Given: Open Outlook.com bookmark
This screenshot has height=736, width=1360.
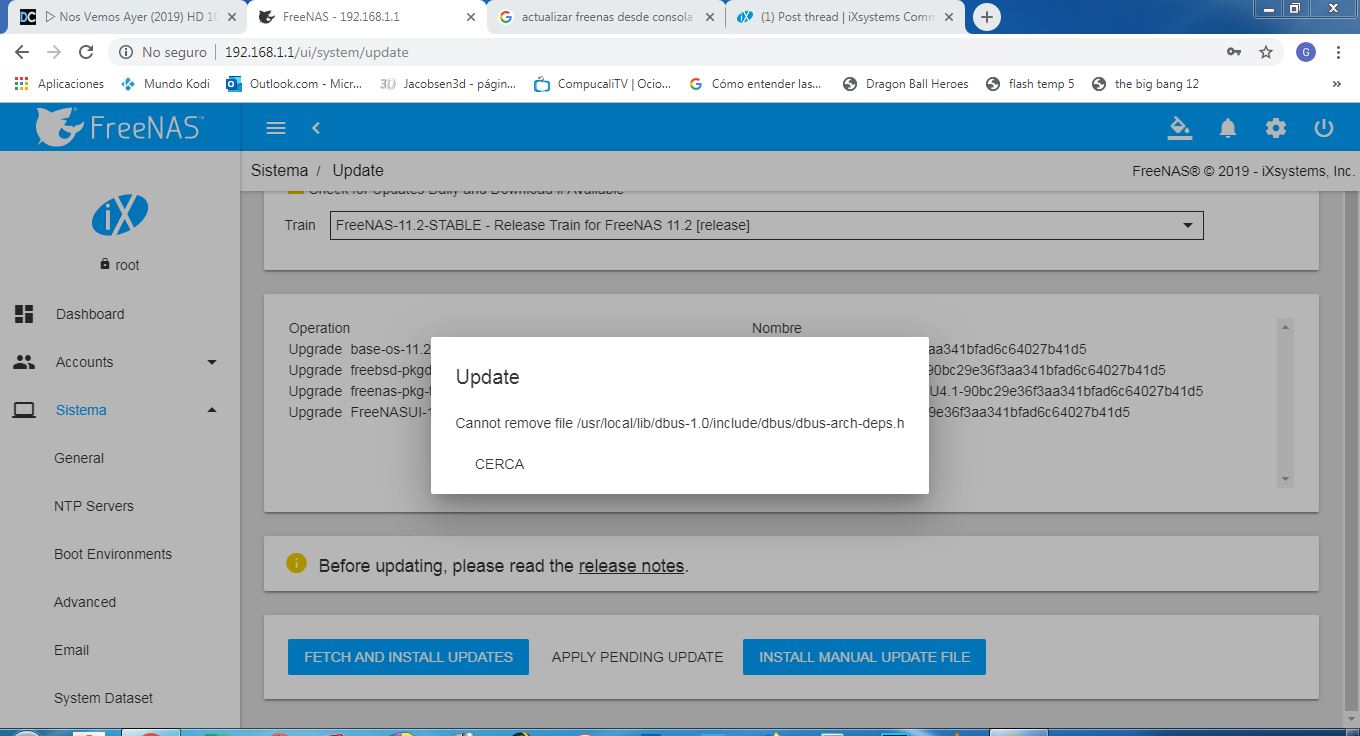Looking at the screenshot, I should click(295, 84).
